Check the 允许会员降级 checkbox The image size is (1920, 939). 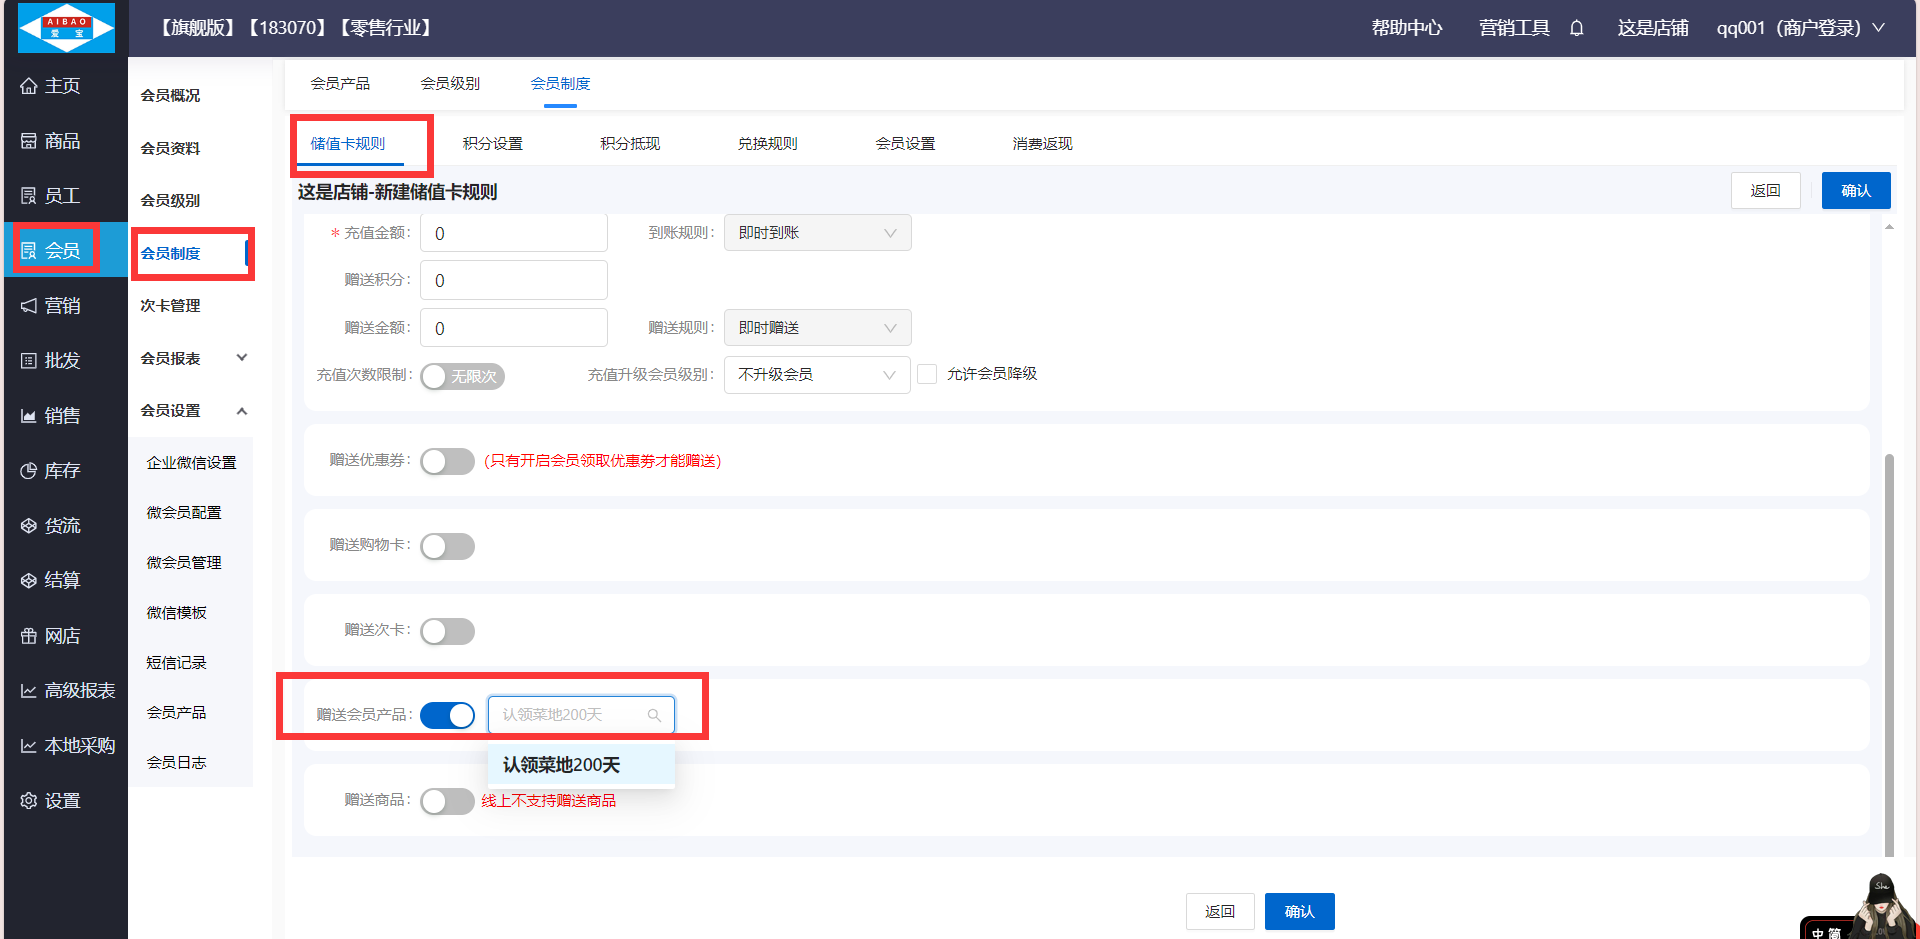click(x=927, y=374)
